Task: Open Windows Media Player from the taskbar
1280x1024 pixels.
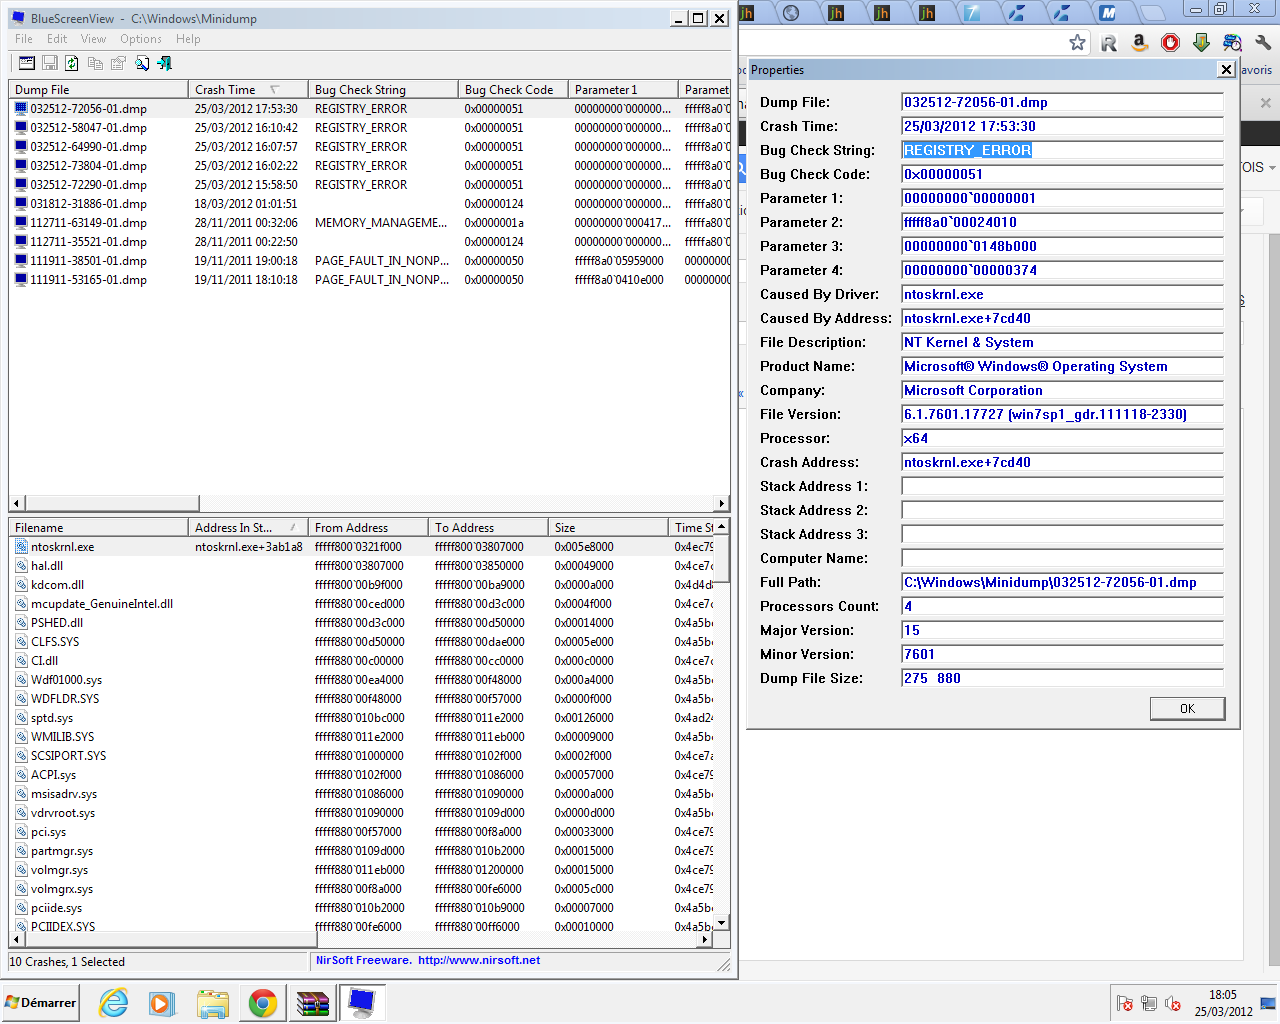Action: click(x=162, y=1002)
